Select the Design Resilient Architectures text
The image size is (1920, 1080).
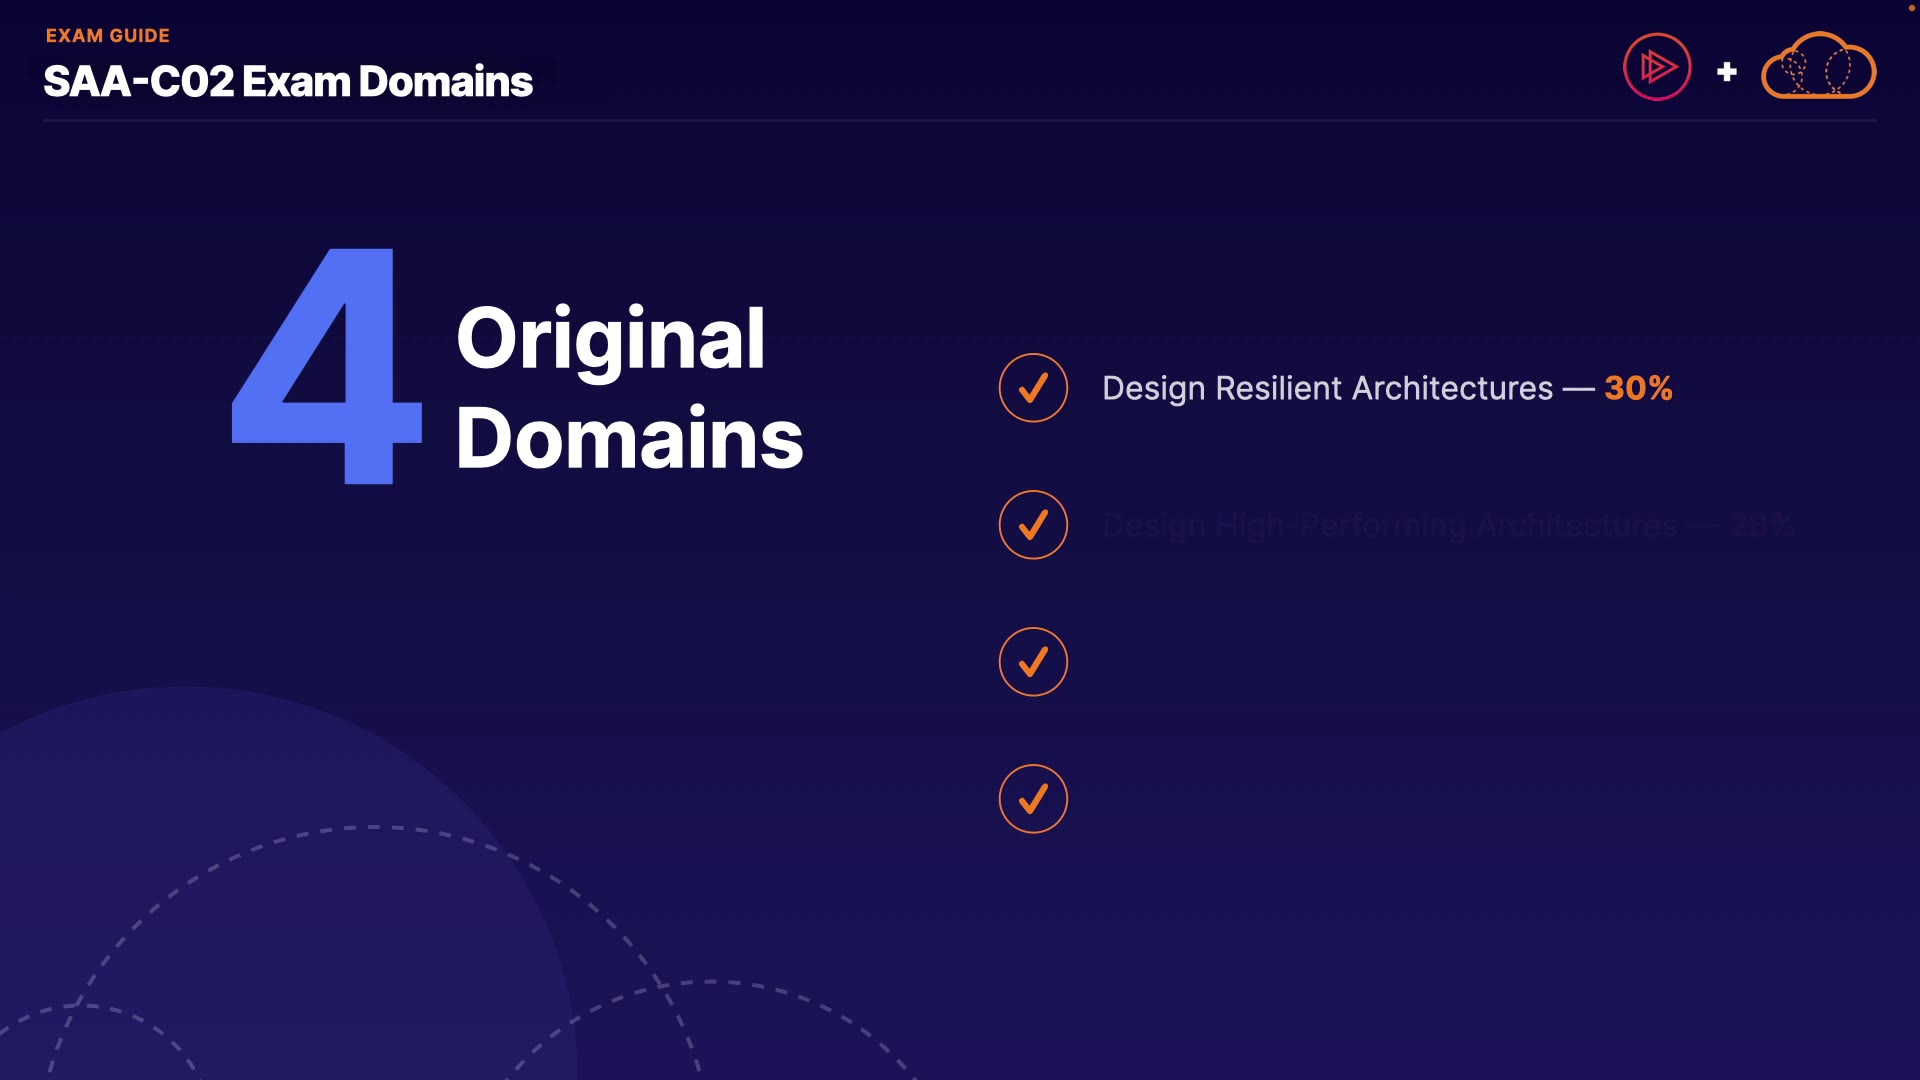click(1327, 388)
